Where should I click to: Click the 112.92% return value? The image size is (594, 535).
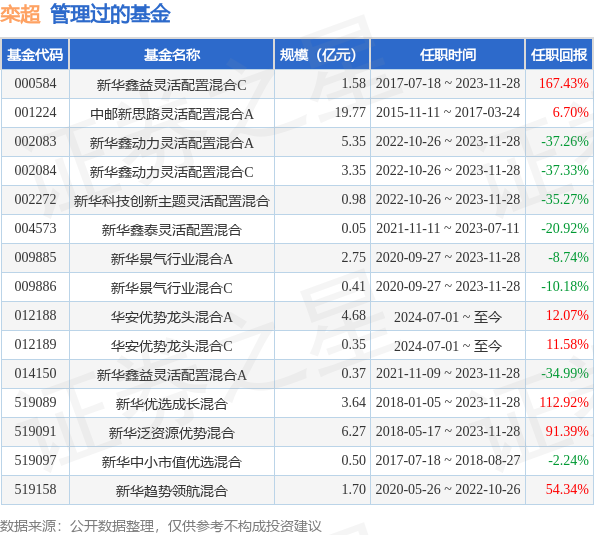click(564, 402)
